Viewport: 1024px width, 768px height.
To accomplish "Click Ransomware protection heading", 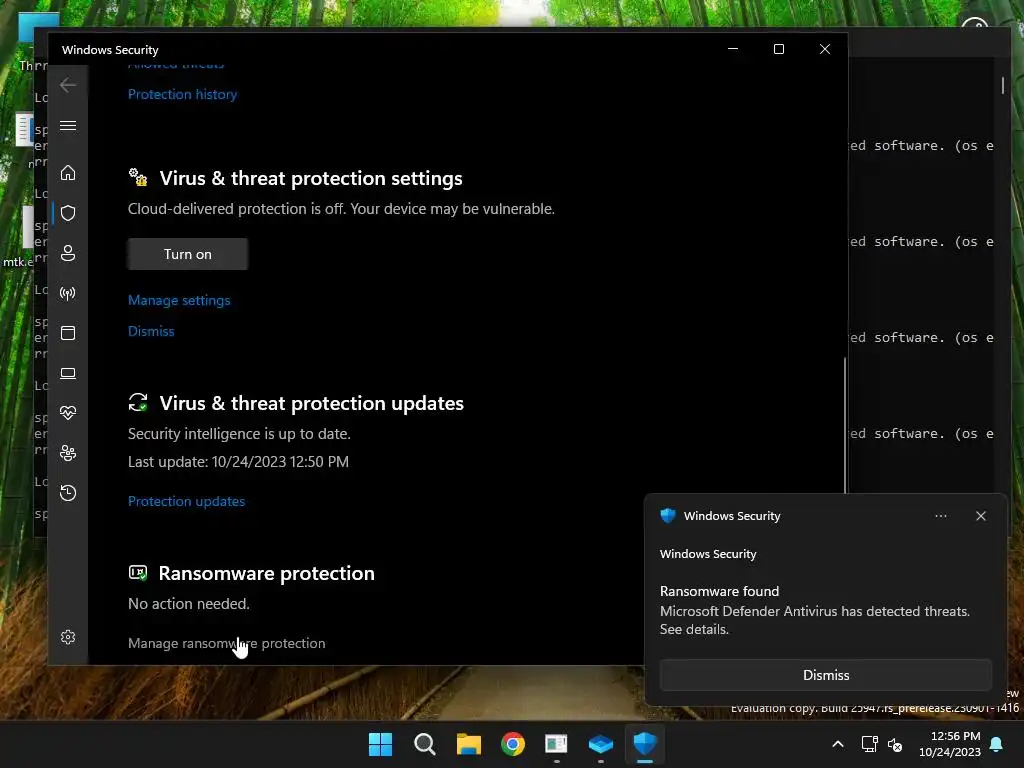I will pyautogui.click(x=266, y=573).
